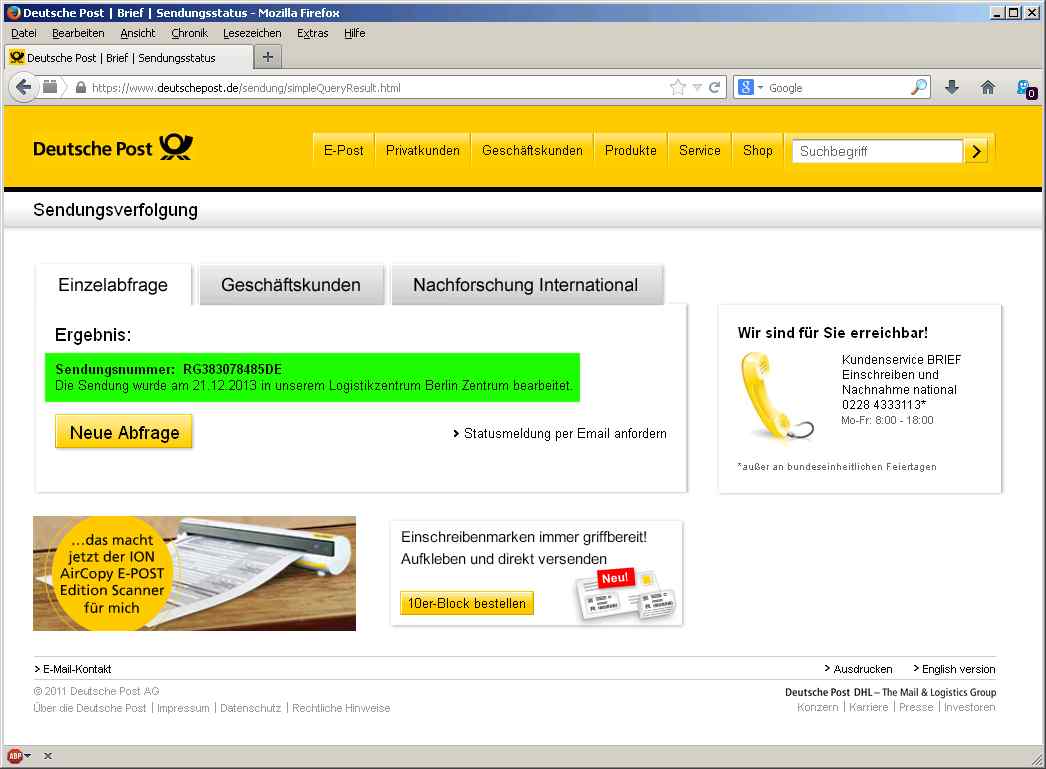Image resolution: width=1046 pixels, height=769 pixels.
Task: Open the URL bar history dropdown arrow
Action: [698, 87]
